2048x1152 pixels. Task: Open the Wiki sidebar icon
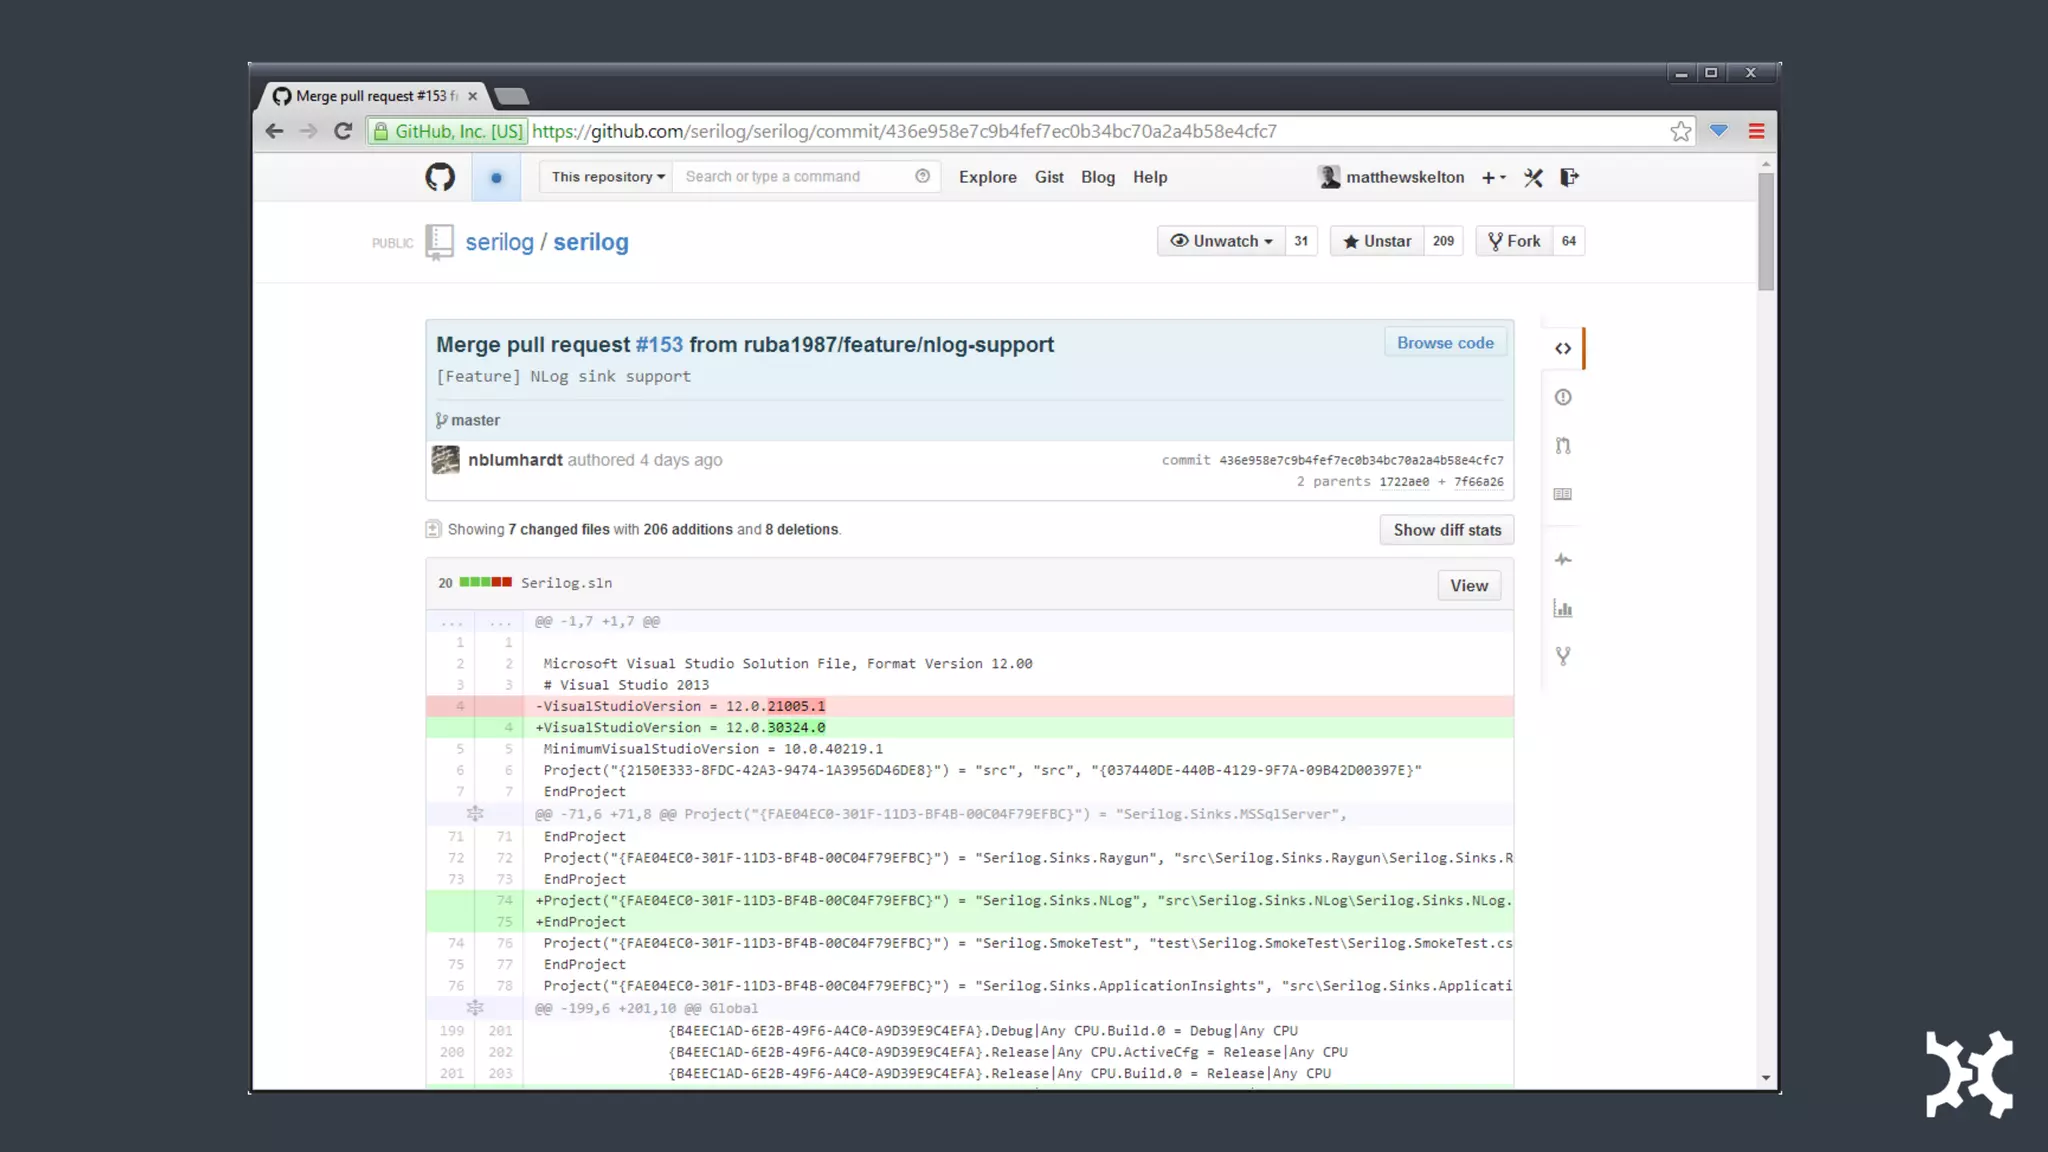click(x=1563, y=494)
